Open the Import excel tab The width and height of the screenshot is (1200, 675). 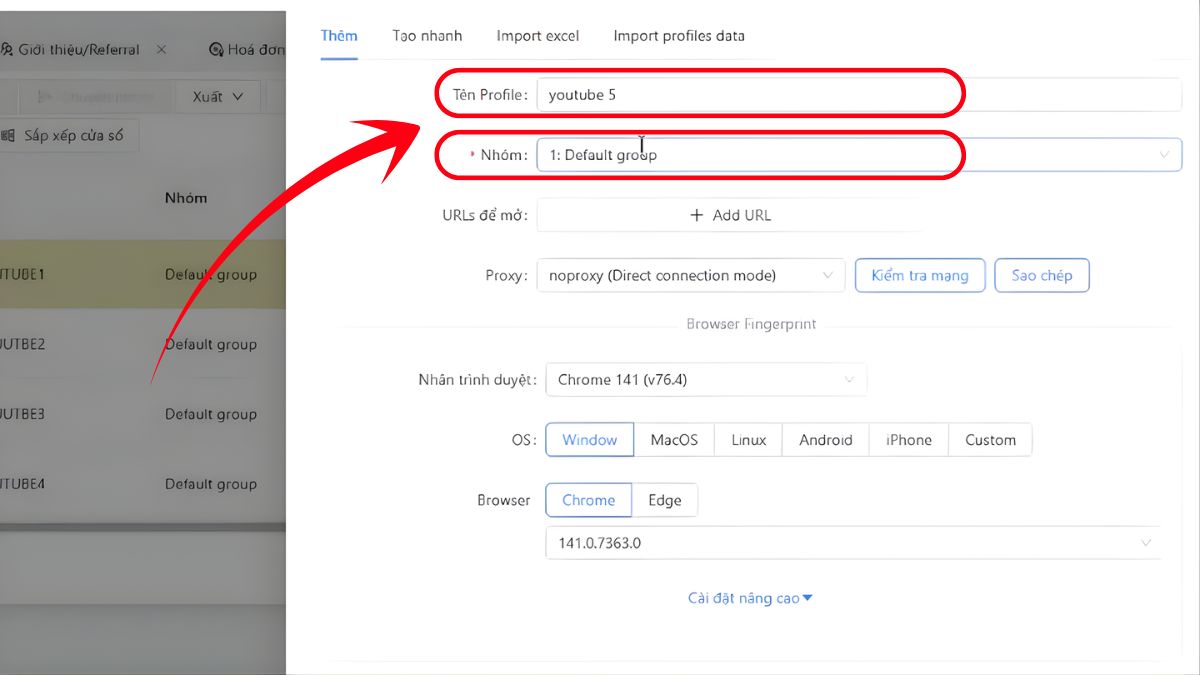(537, 36)
